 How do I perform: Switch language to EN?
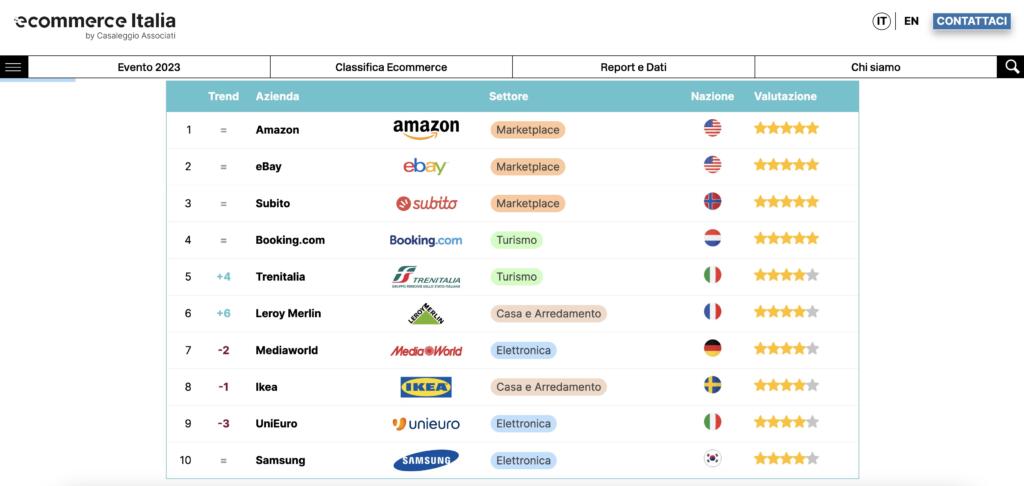coord(911,21)
